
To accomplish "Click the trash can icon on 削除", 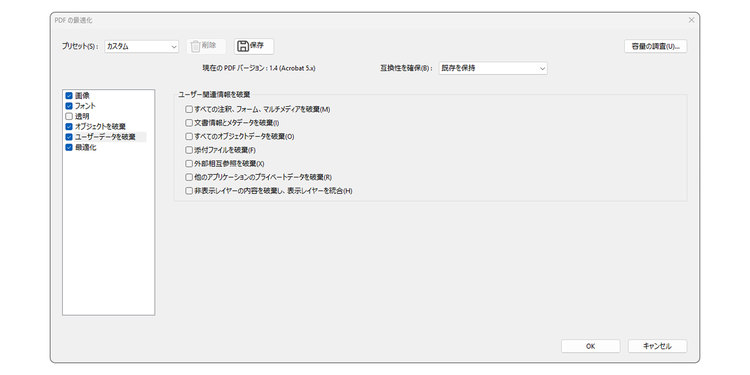I will 195,46.
